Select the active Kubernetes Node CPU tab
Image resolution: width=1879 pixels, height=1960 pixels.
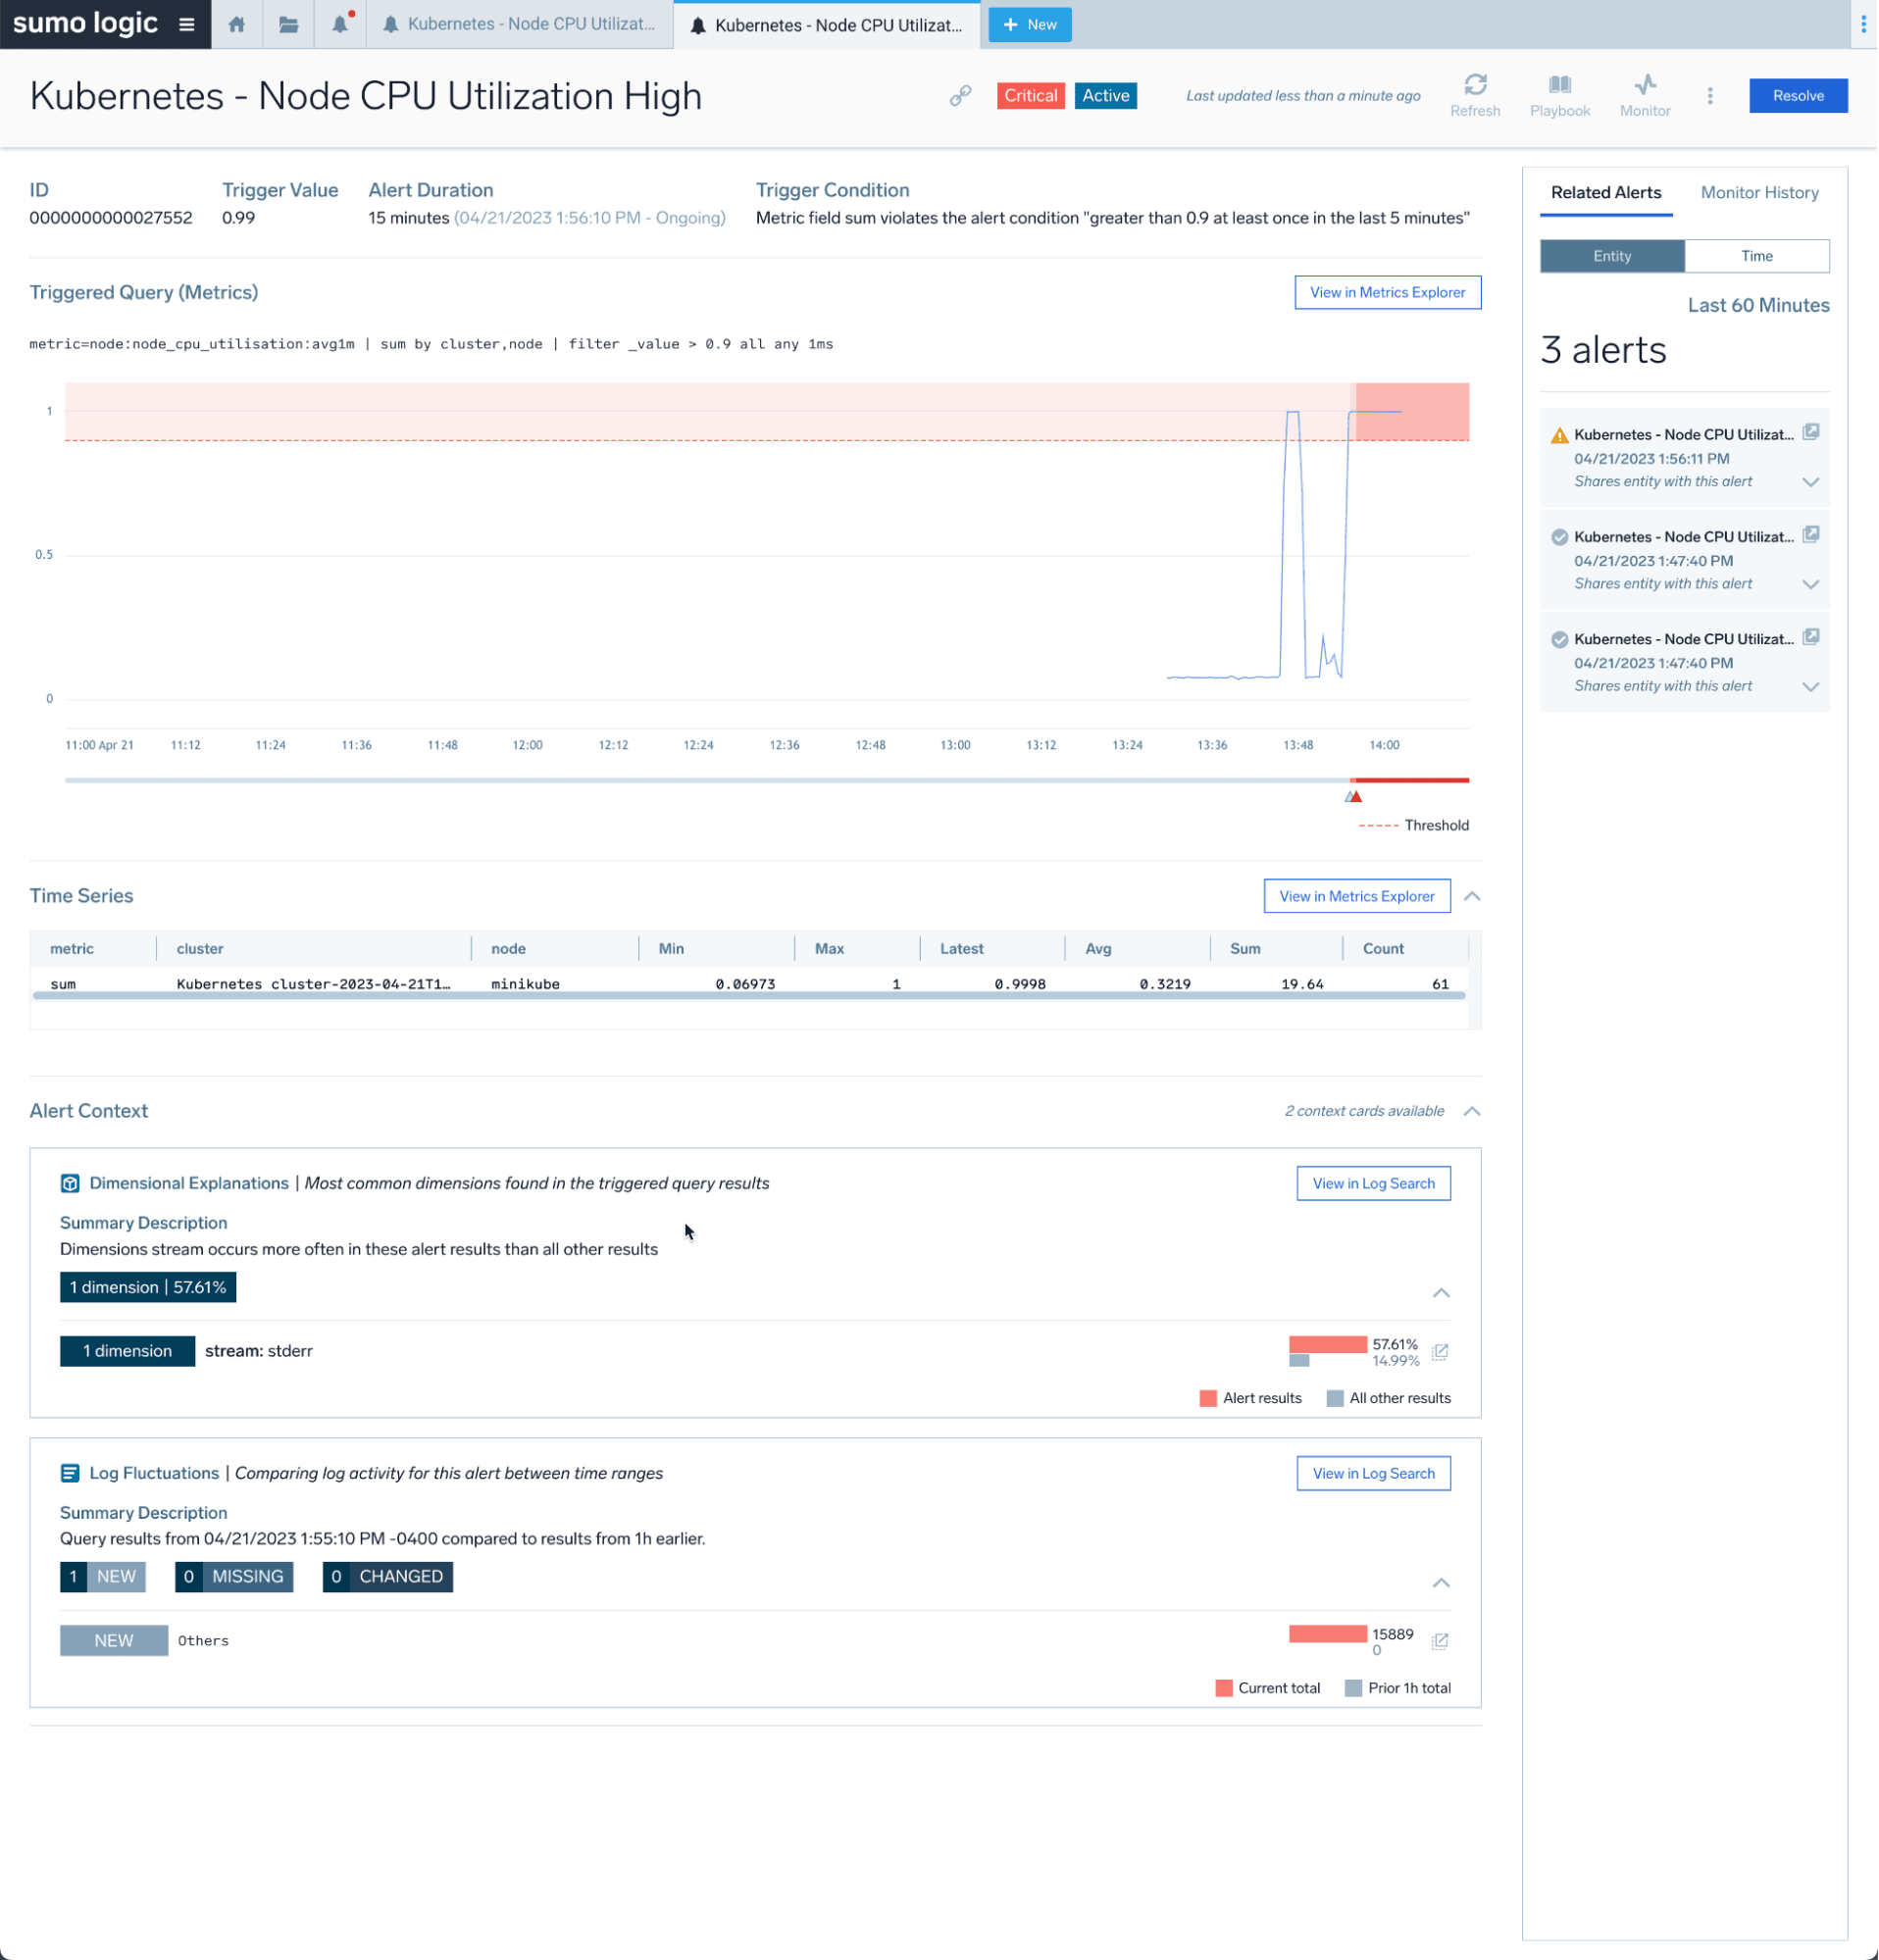click(x=828, y=24)
